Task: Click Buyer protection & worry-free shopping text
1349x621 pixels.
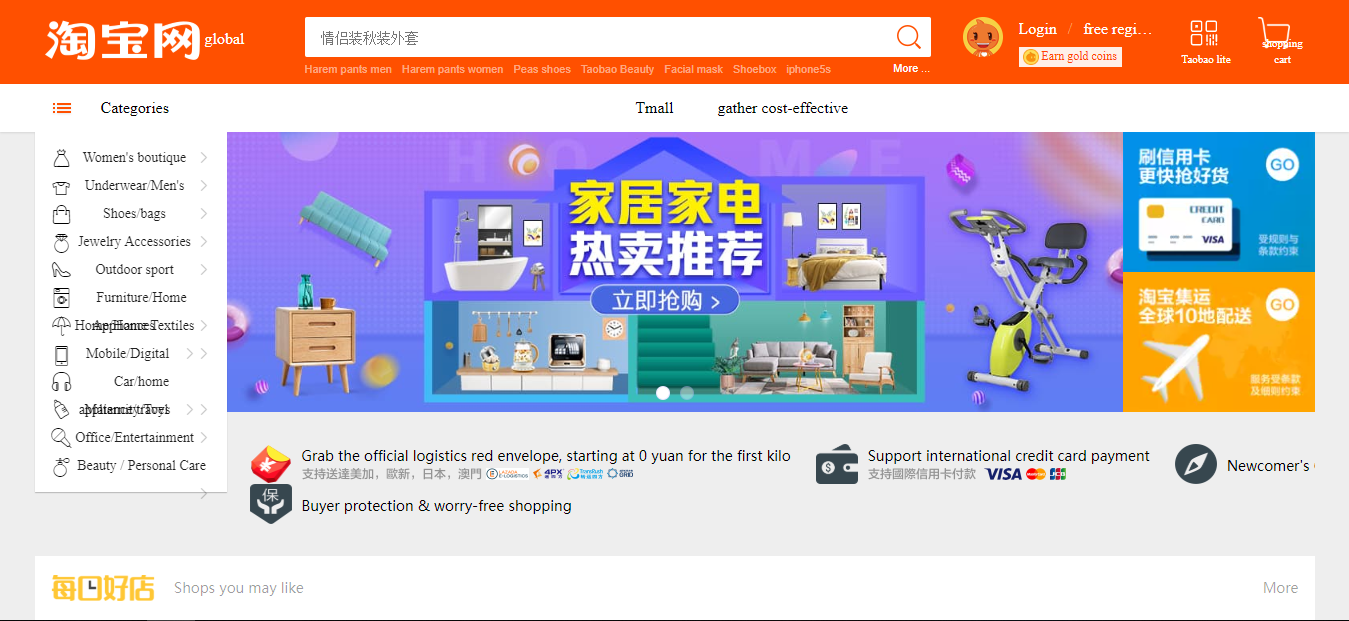Action: pyautogui.click(x=436, y=506)
